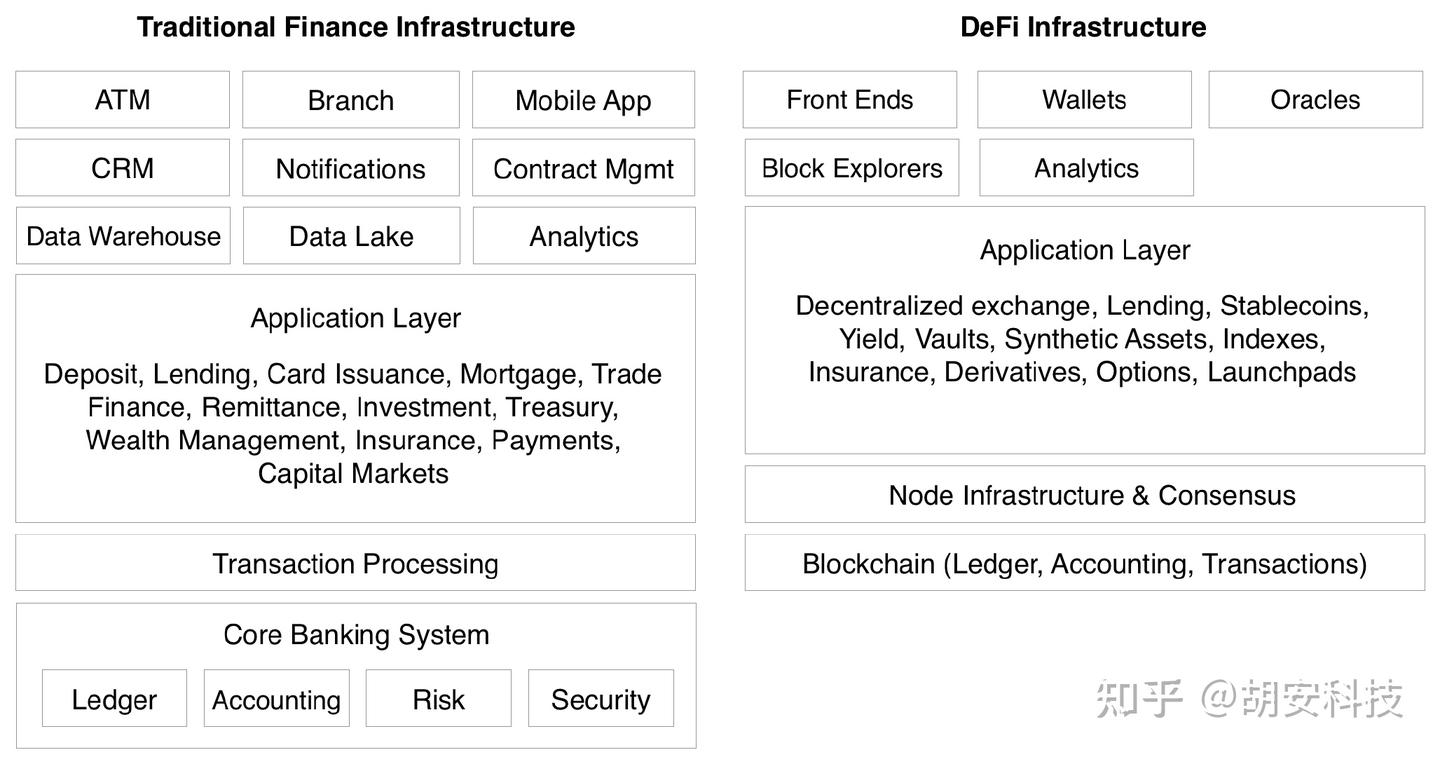This screenshot has width=1440, height=757.
Task: Click the Accounting box in Core Banking
Action: tap(276, 699)
